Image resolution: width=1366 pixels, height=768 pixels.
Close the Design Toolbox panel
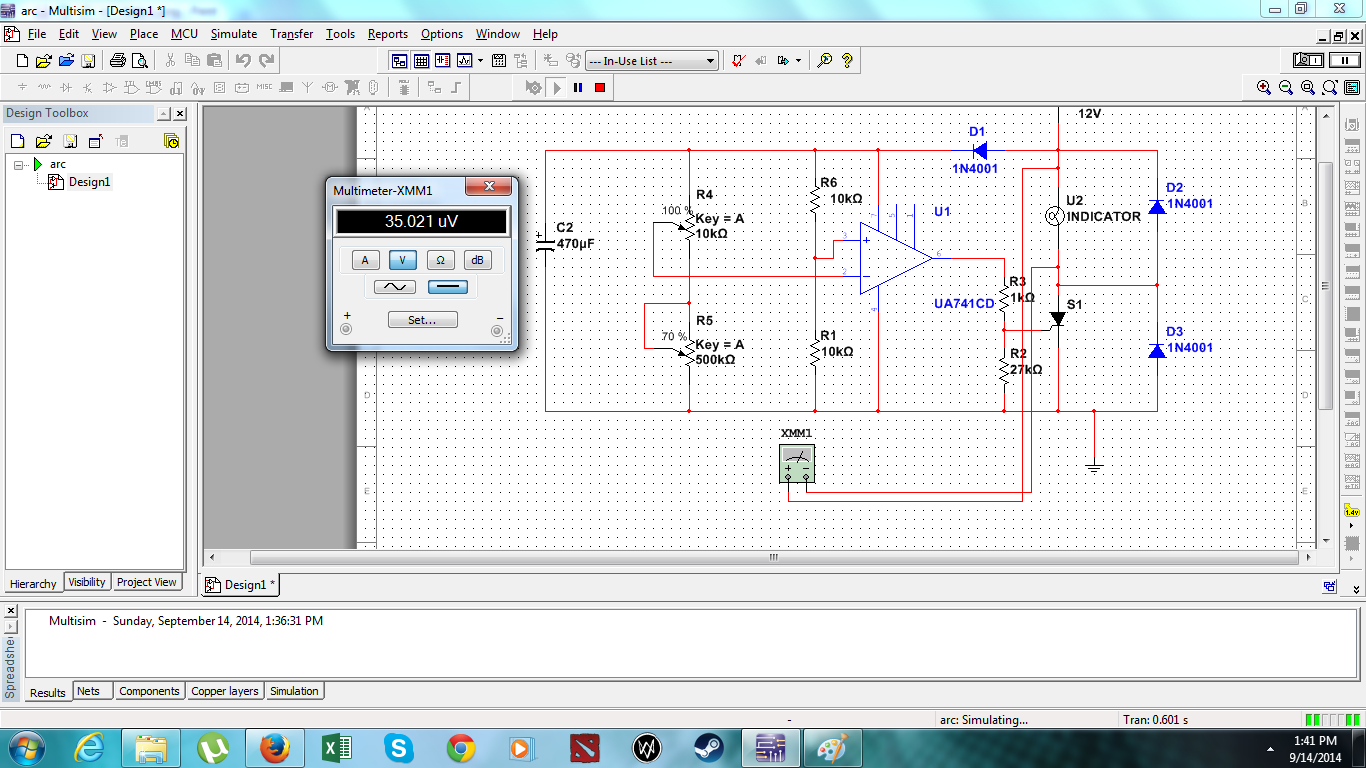point(180,114)
